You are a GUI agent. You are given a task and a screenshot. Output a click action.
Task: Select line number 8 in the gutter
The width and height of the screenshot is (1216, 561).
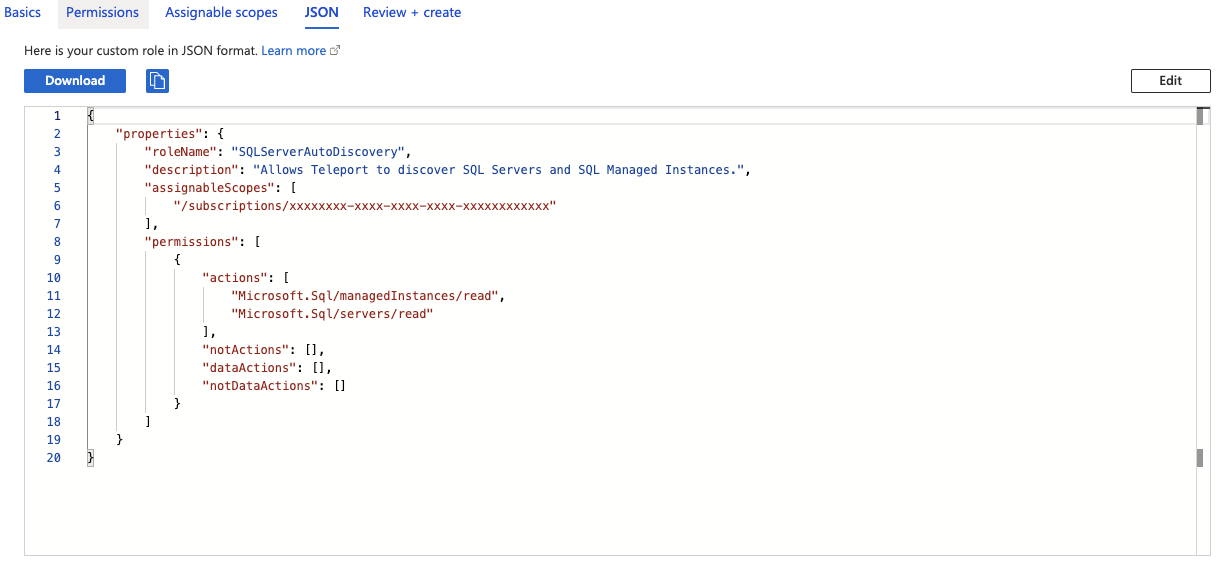pos(57,242)
